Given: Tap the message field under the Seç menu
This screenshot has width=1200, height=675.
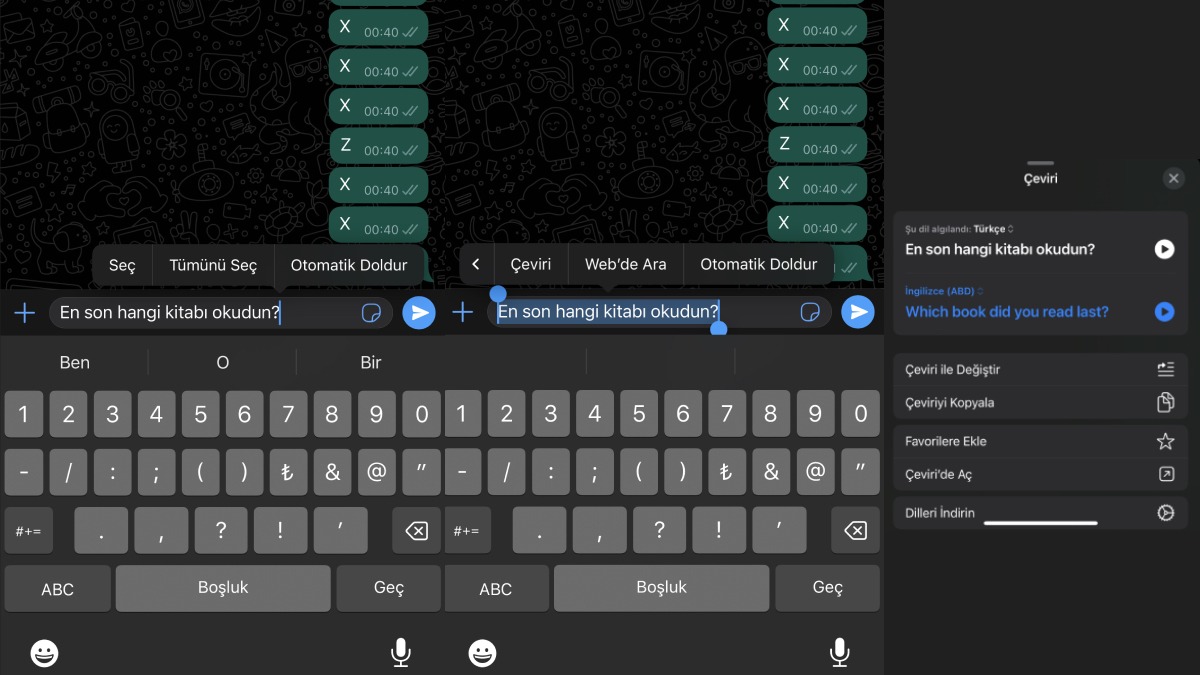Looking at the screenshot, I should [x=220, y=313].
